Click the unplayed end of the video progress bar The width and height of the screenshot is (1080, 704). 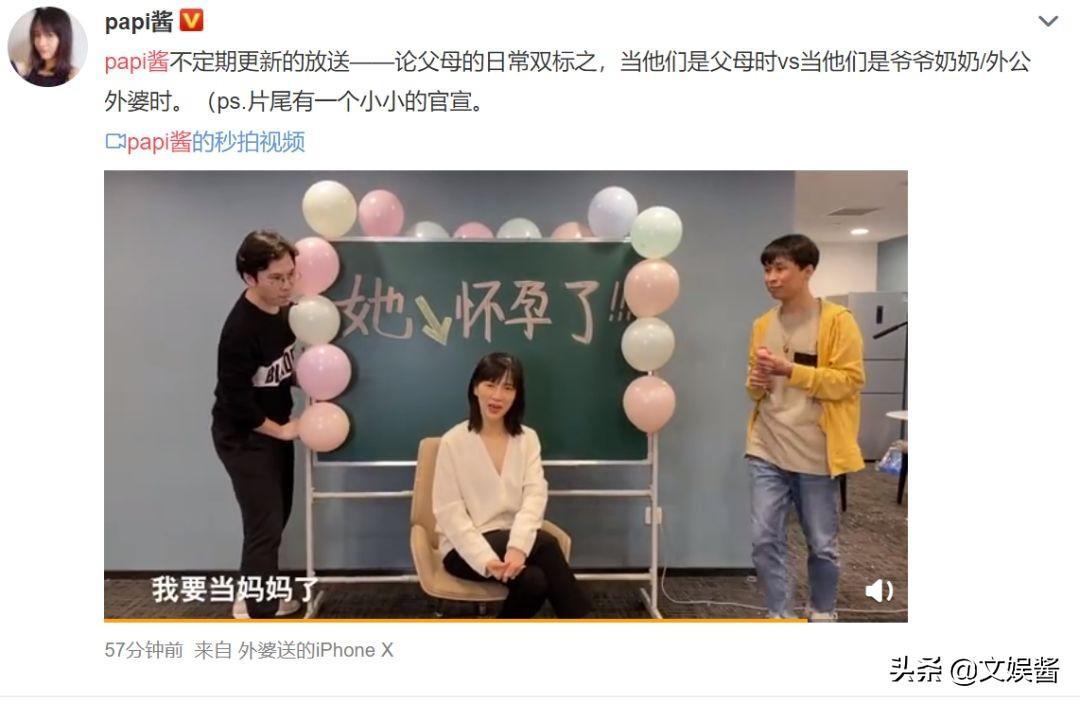tap(858, 620)
